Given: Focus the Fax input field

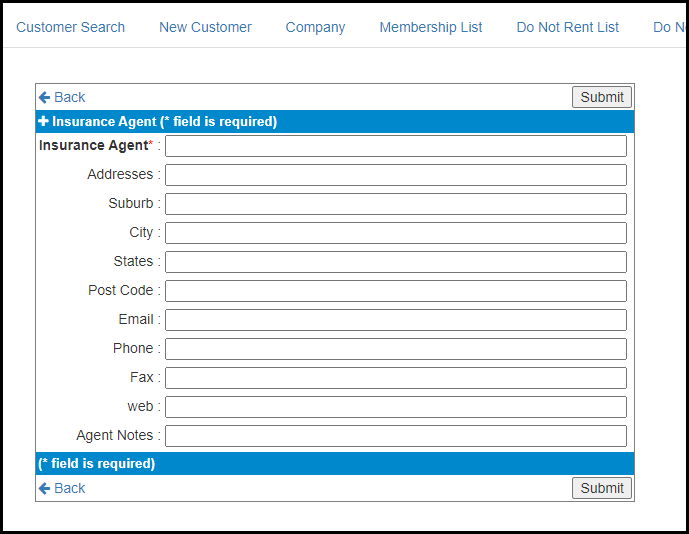Looking at the screenshot, I should pyautogui.click(x=396, y=378).
